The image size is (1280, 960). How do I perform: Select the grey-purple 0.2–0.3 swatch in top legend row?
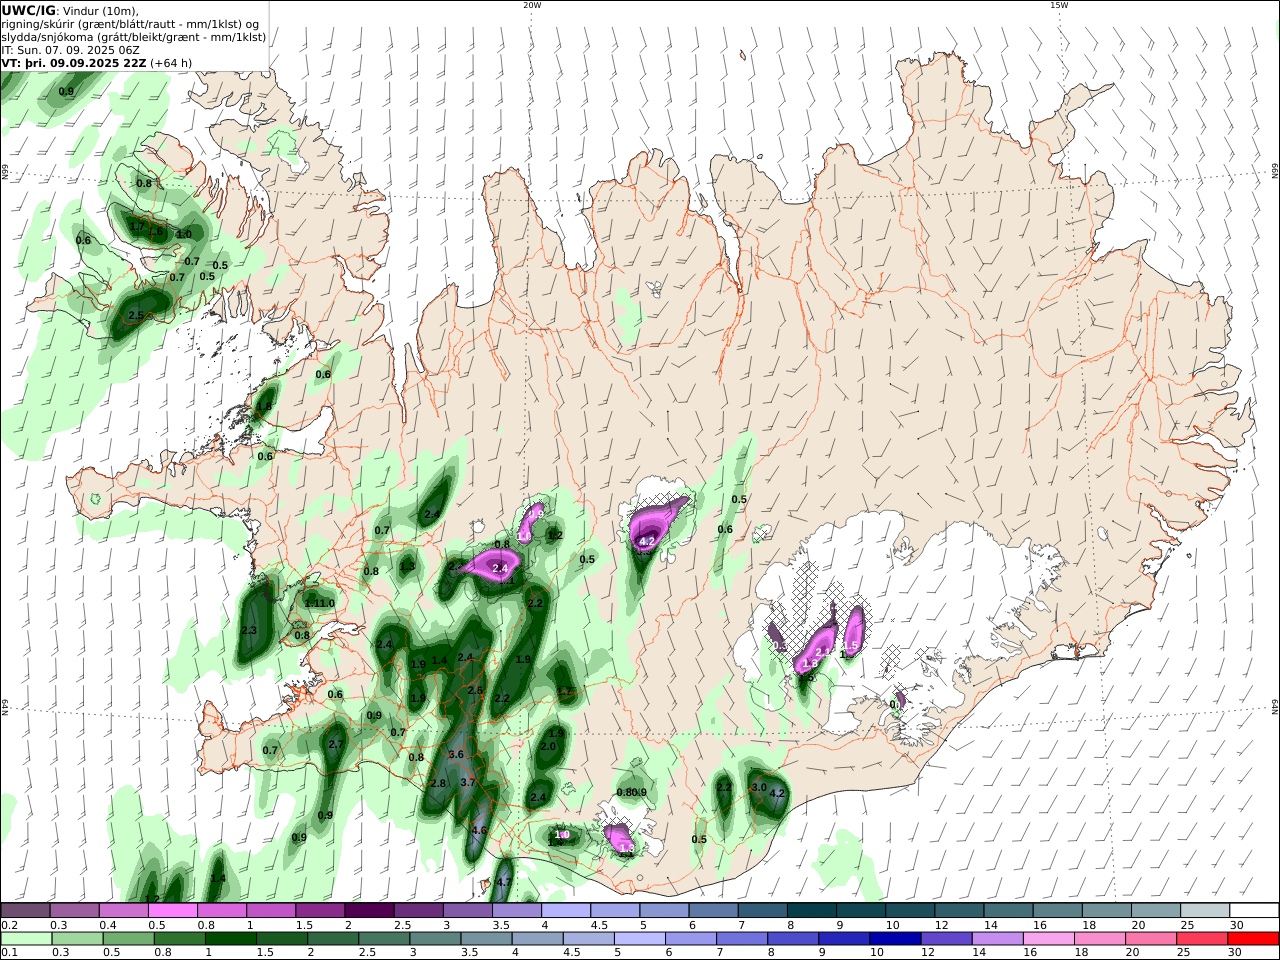(25, 911)
